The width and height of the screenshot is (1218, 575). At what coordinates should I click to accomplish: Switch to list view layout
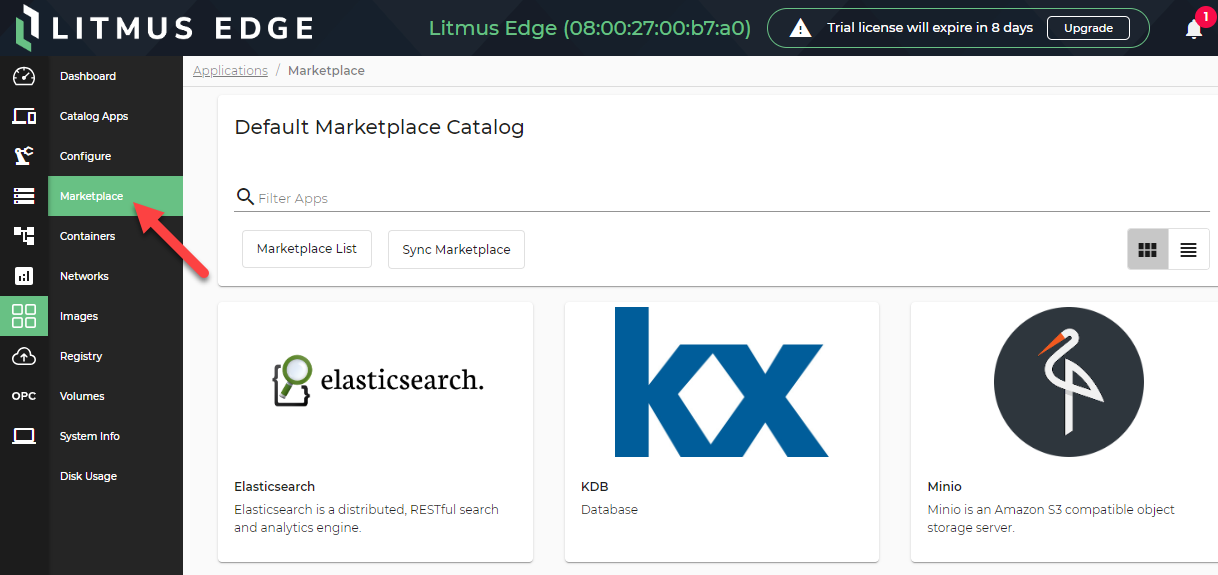[1189, 250]
